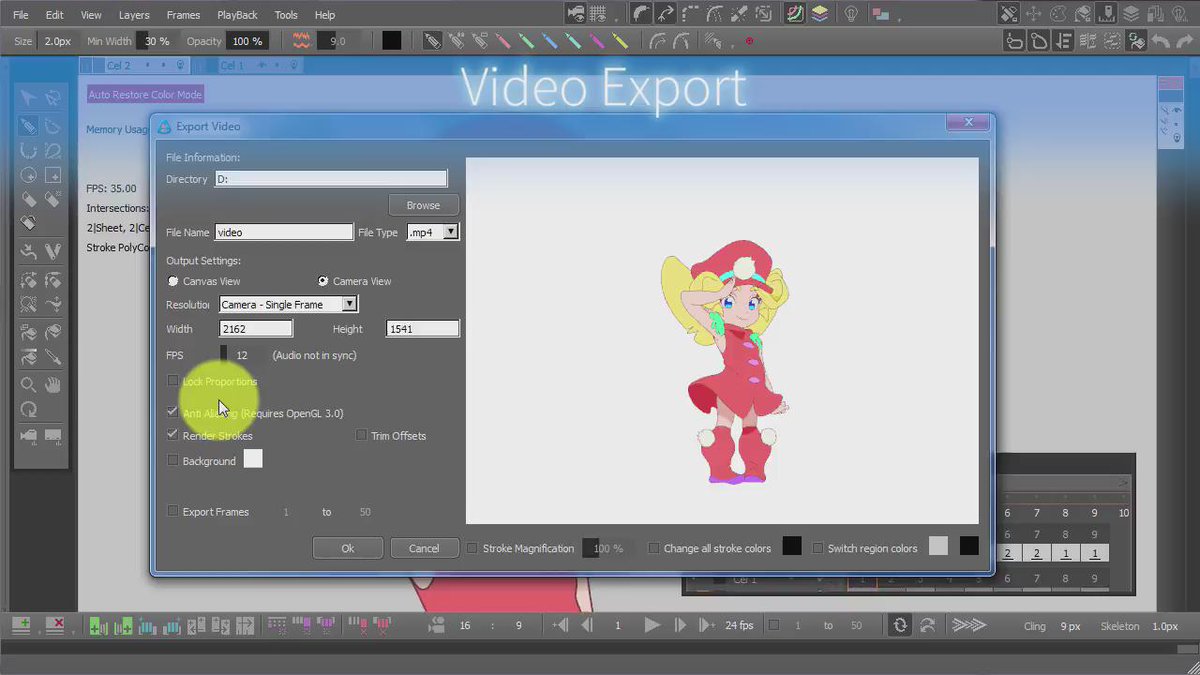This screenshot has width=1200, height=675.
Task: Open the Tools menu
Action: (286, 15)
